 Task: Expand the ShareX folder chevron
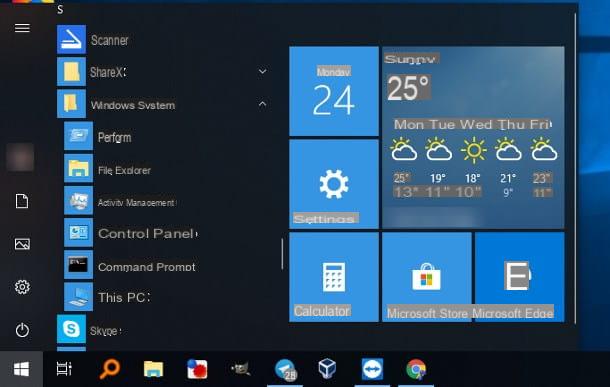(x=263, y=72)
